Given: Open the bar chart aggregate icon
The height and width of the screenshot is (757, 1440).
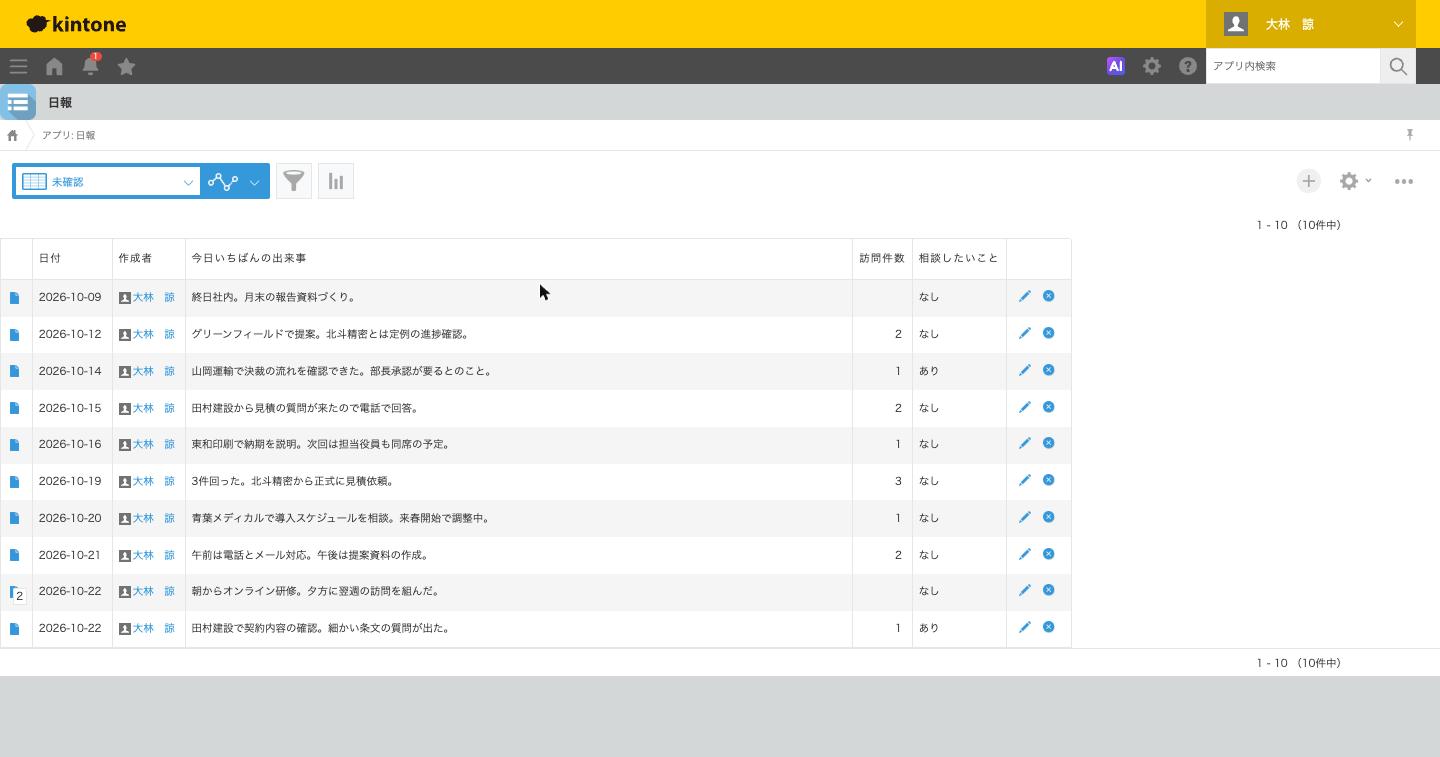Looking at the screenshot, I should point(336,181).
